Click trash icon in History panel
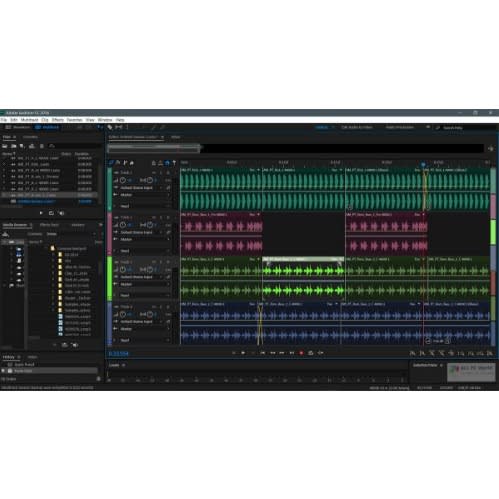The height and width of the screenshot is (499, 499). tap(99, 379)
